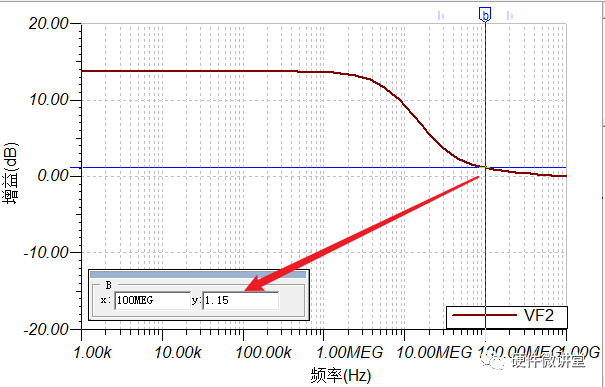
Task: Click the dark red line sample in the legend
Action: (484, 315)
